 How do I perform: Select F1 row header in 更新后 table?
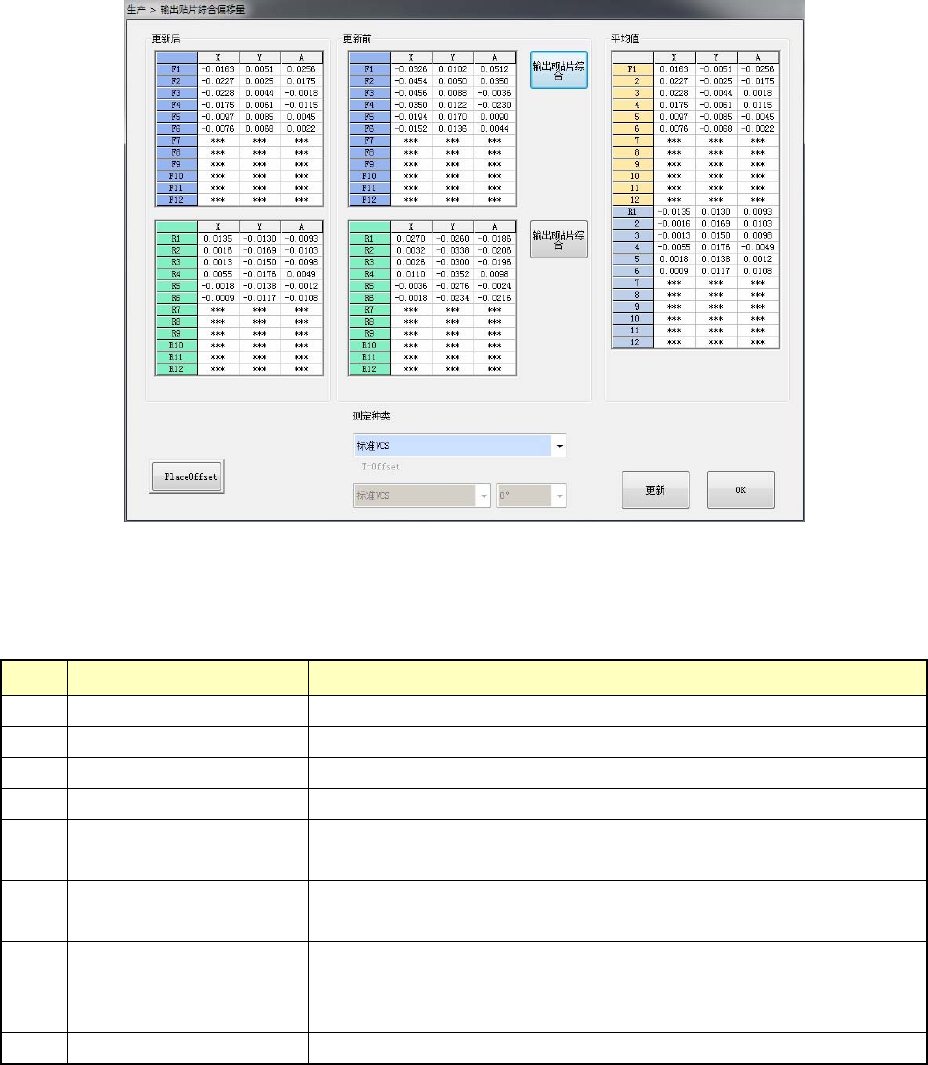177,69
